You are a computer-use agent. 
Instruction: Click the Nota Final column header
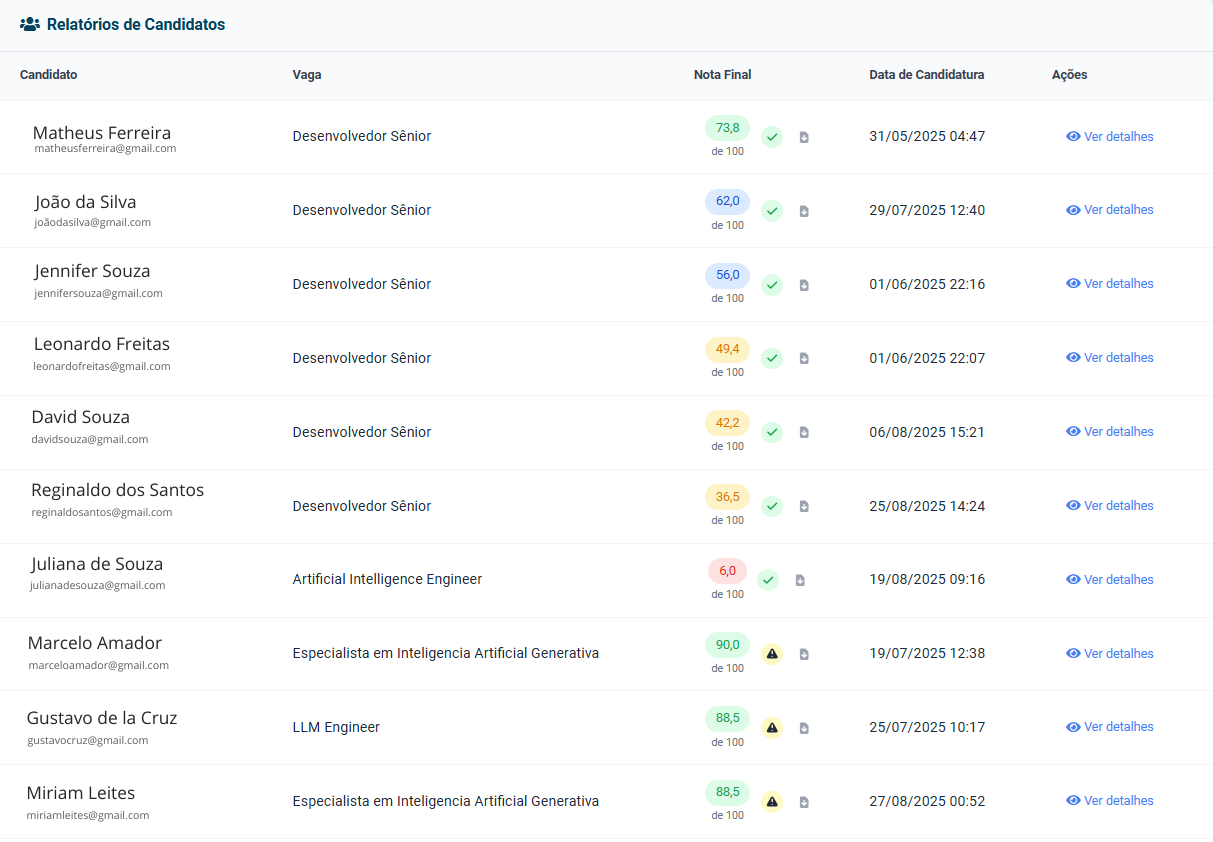(x=722, y=75)
